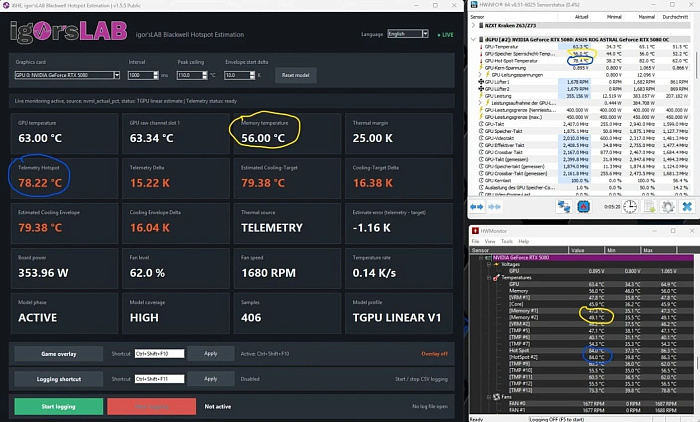Open HWMonitor Tools menu
The height and width of the screenshot is (422, 700).
(x=507, y=241)
